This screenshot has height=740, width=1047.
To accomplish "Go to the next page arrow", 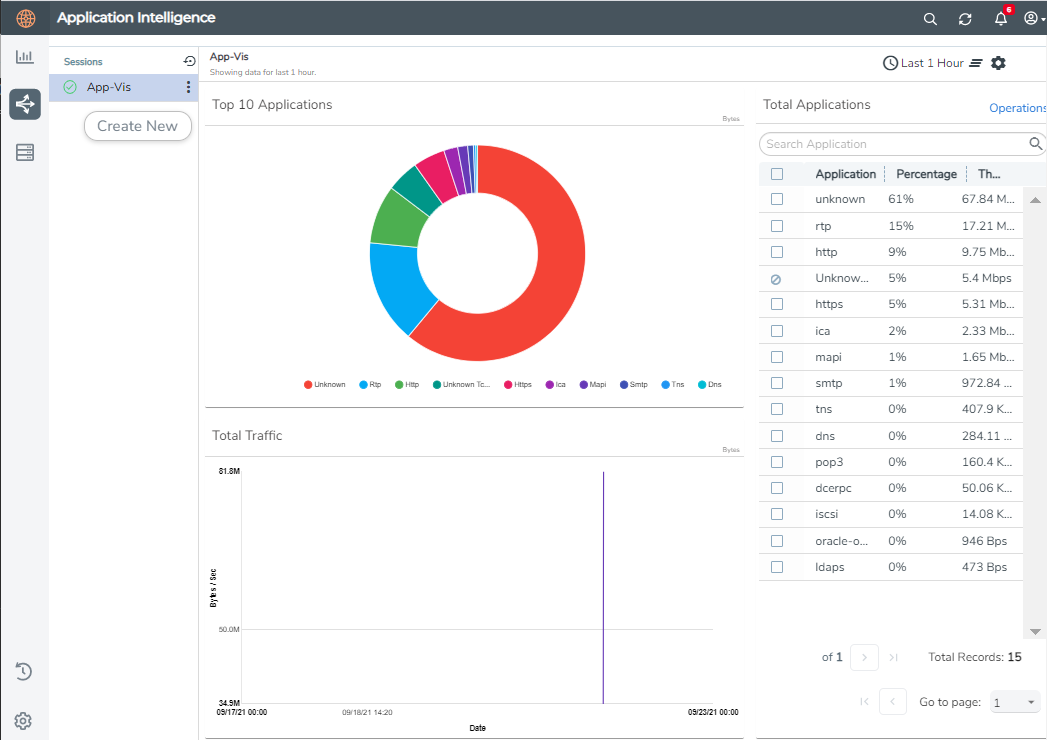I will pyautogui.click(x=864, y=657).
